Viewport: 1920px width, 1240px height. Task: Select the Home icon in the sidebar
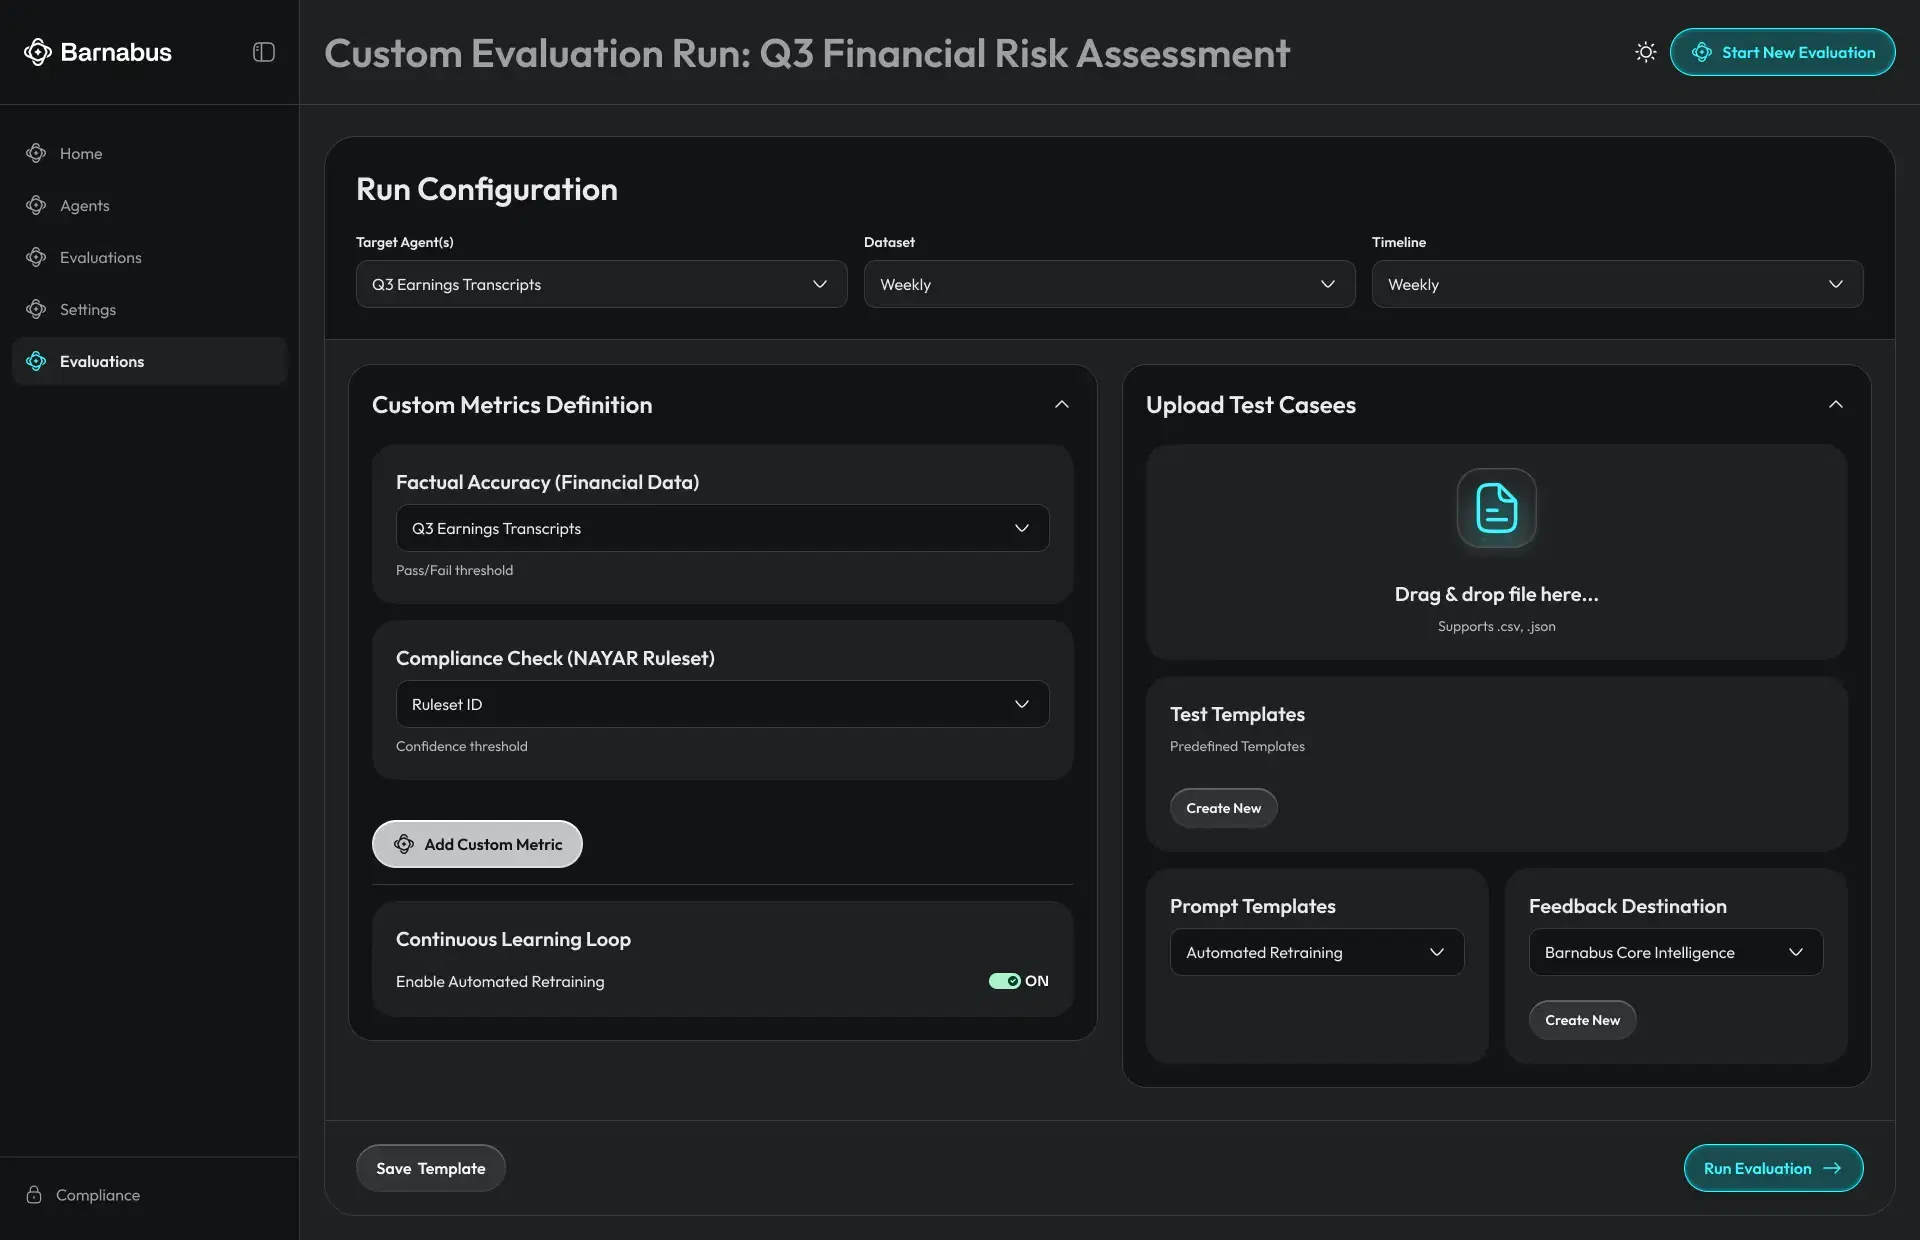36,153
